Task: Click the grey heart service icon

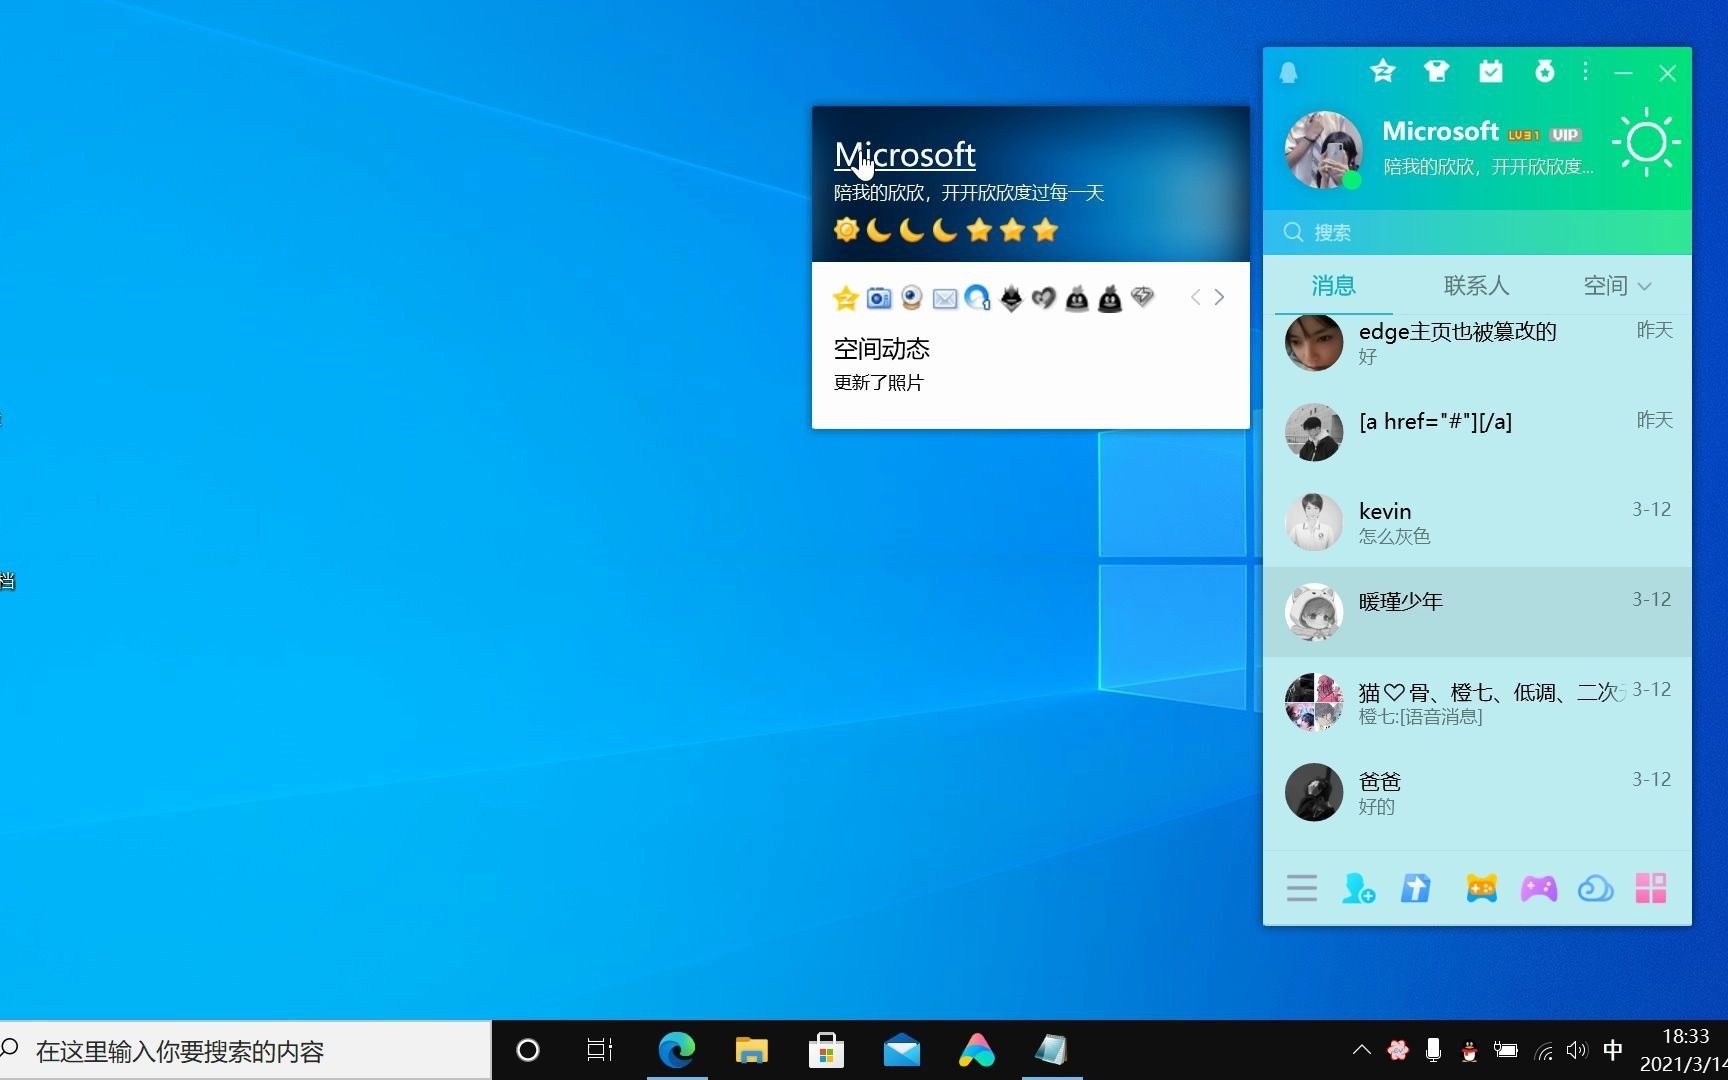Action: click(1044, 297)
